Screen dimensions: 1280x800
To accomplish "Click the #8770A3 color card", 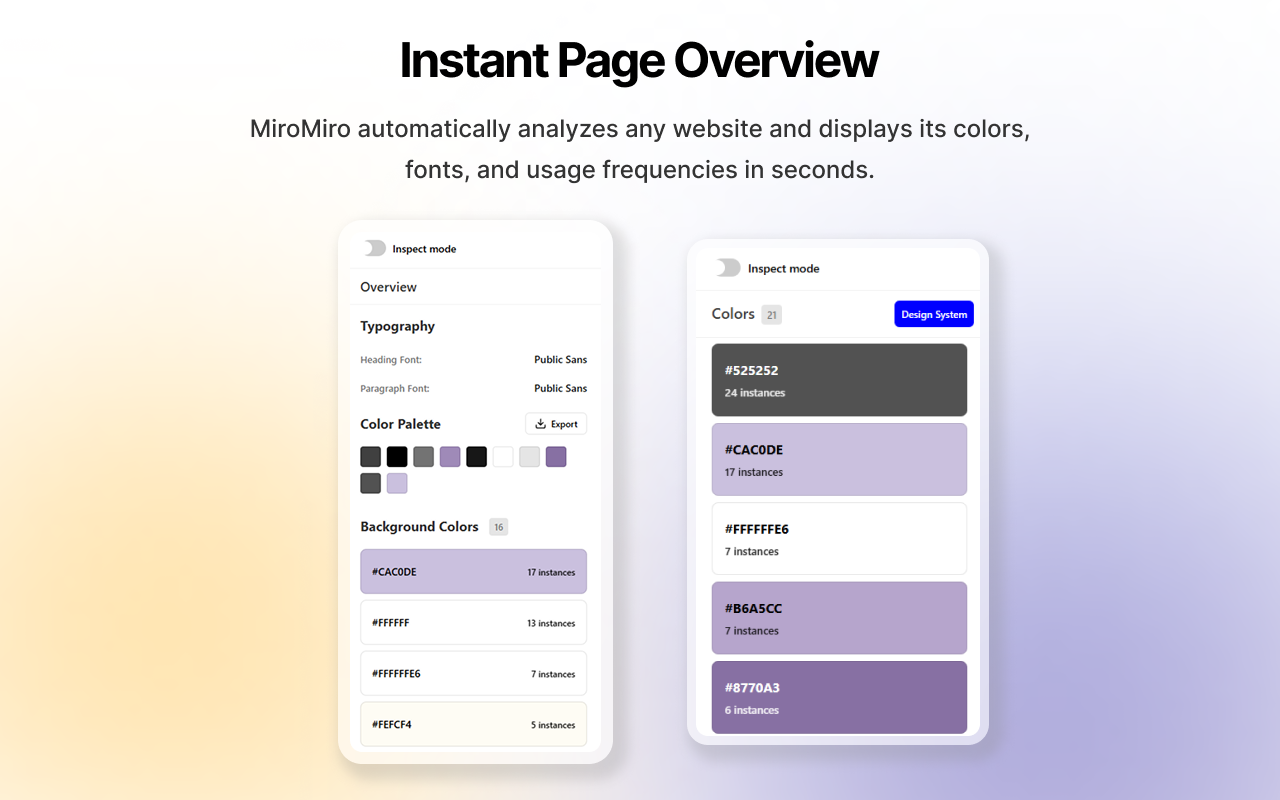I will tap(839, 698).
